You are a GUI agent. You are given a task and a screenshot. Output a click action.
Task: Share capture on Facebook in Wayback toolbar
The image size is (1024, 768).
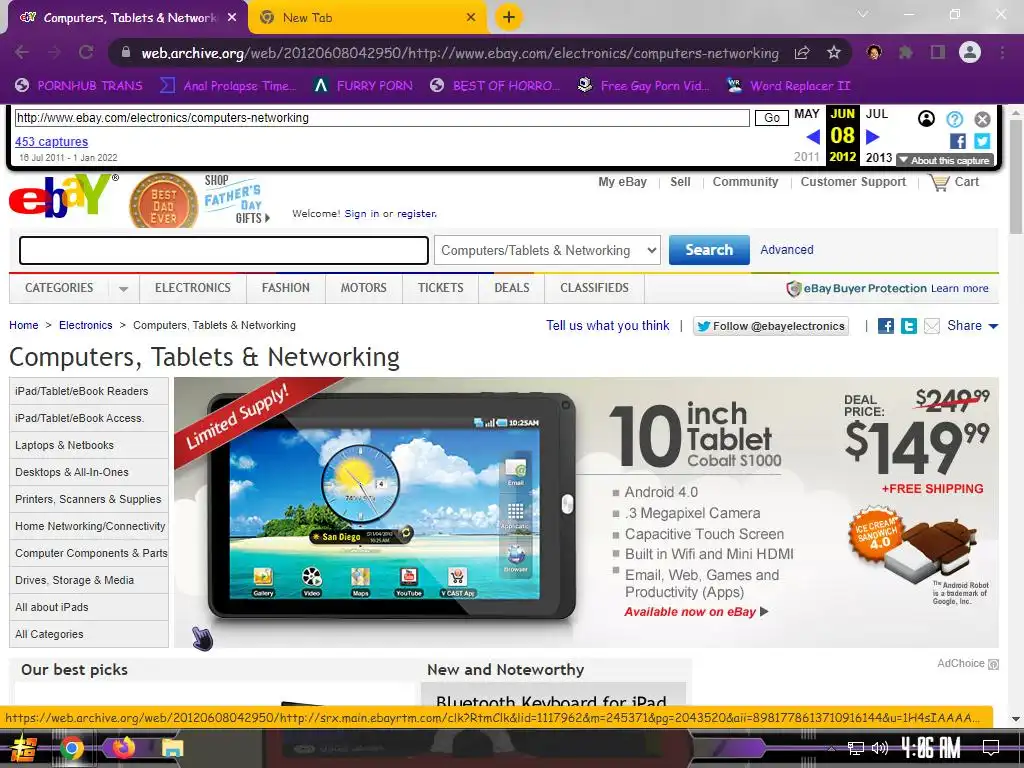pyautogui.click(x=957, y=141)
